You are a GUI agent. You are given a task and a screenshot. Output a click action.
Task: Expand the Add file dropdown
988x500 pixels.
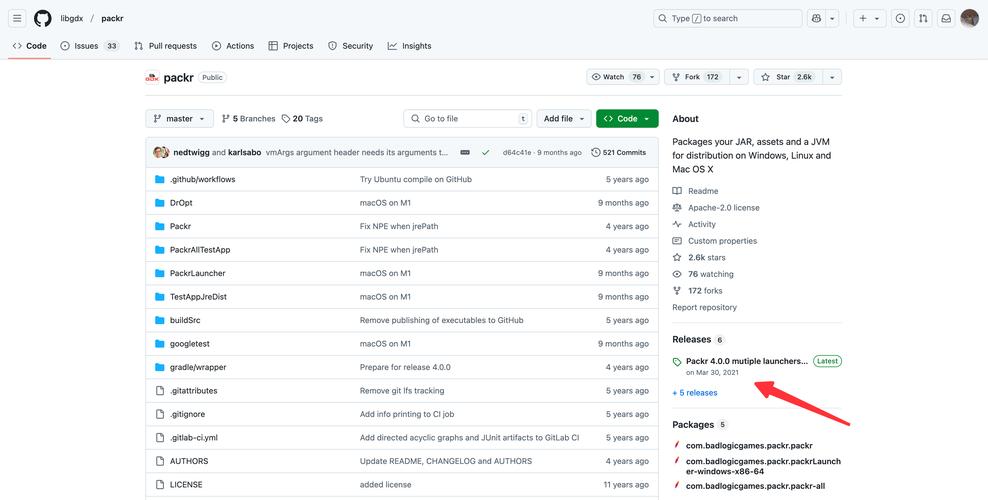[564, 118]
